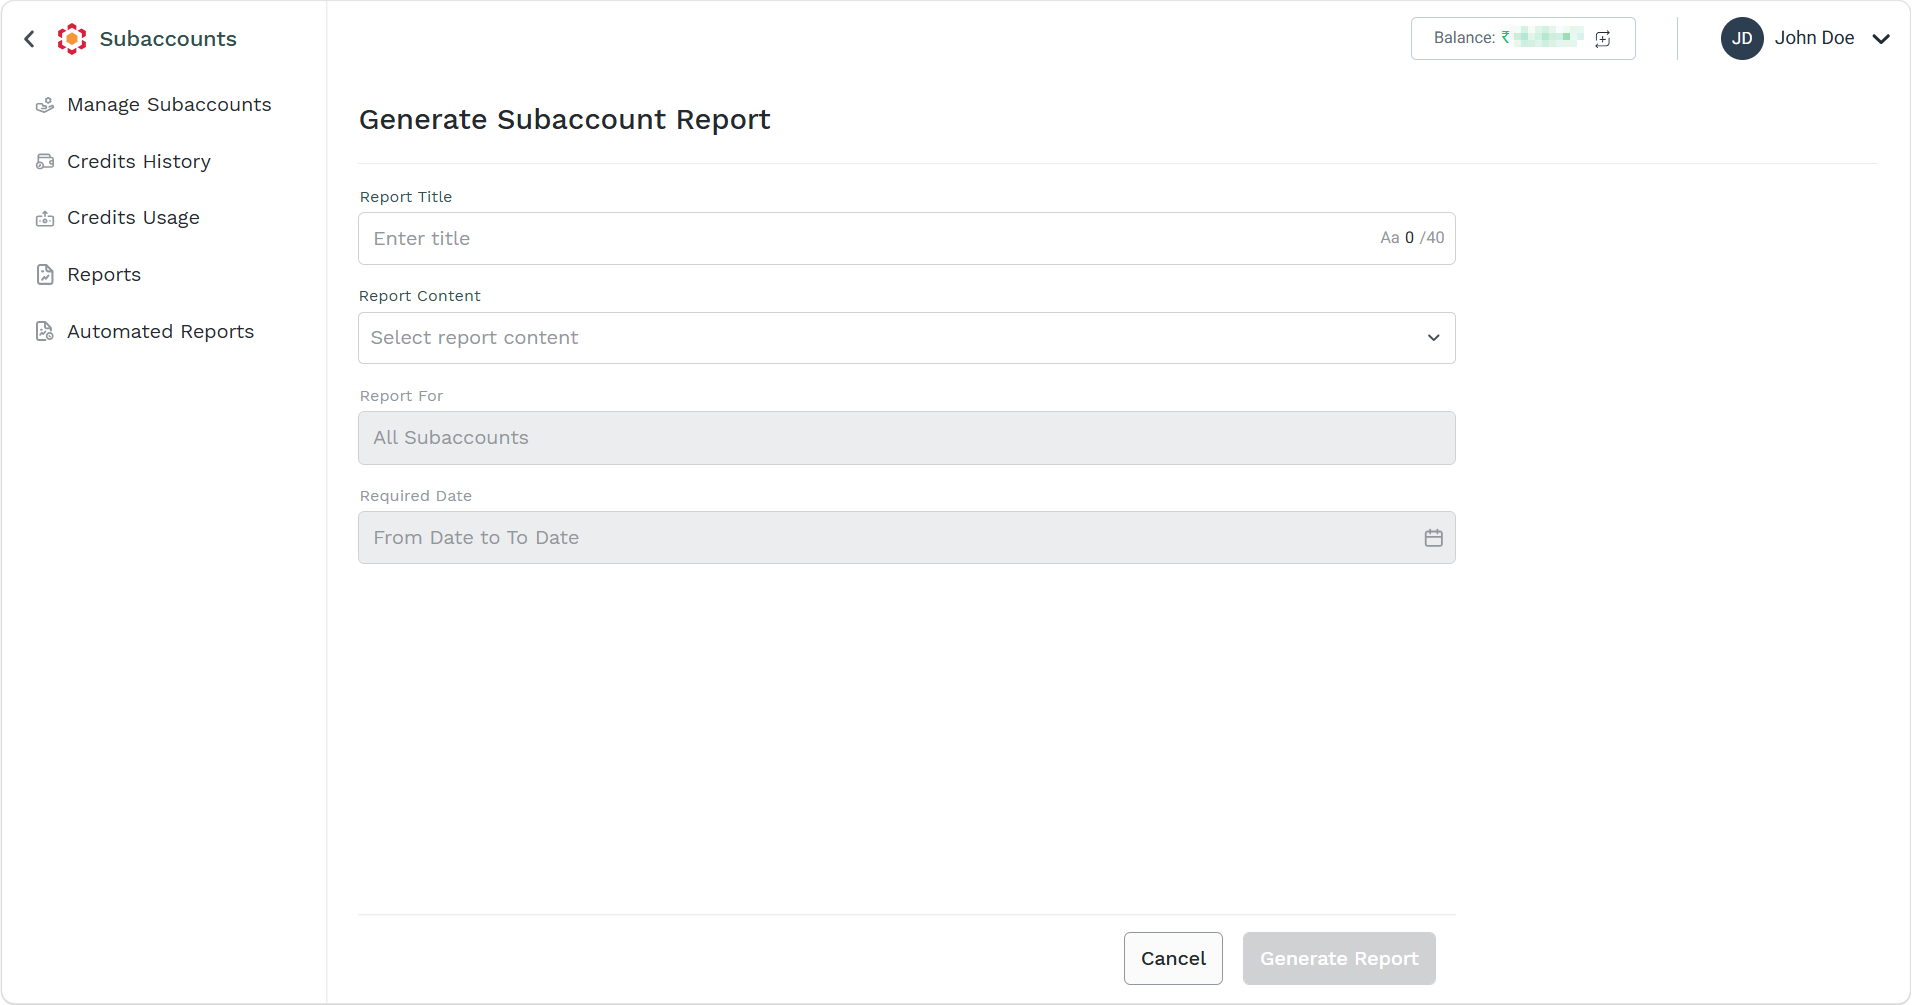
Task: Open Automated Reports
Action: (x=160, y=332)
